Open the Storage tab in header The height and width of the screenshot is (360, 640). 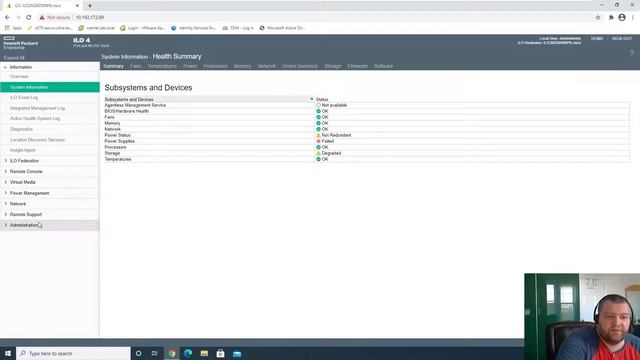coord(333,66)
